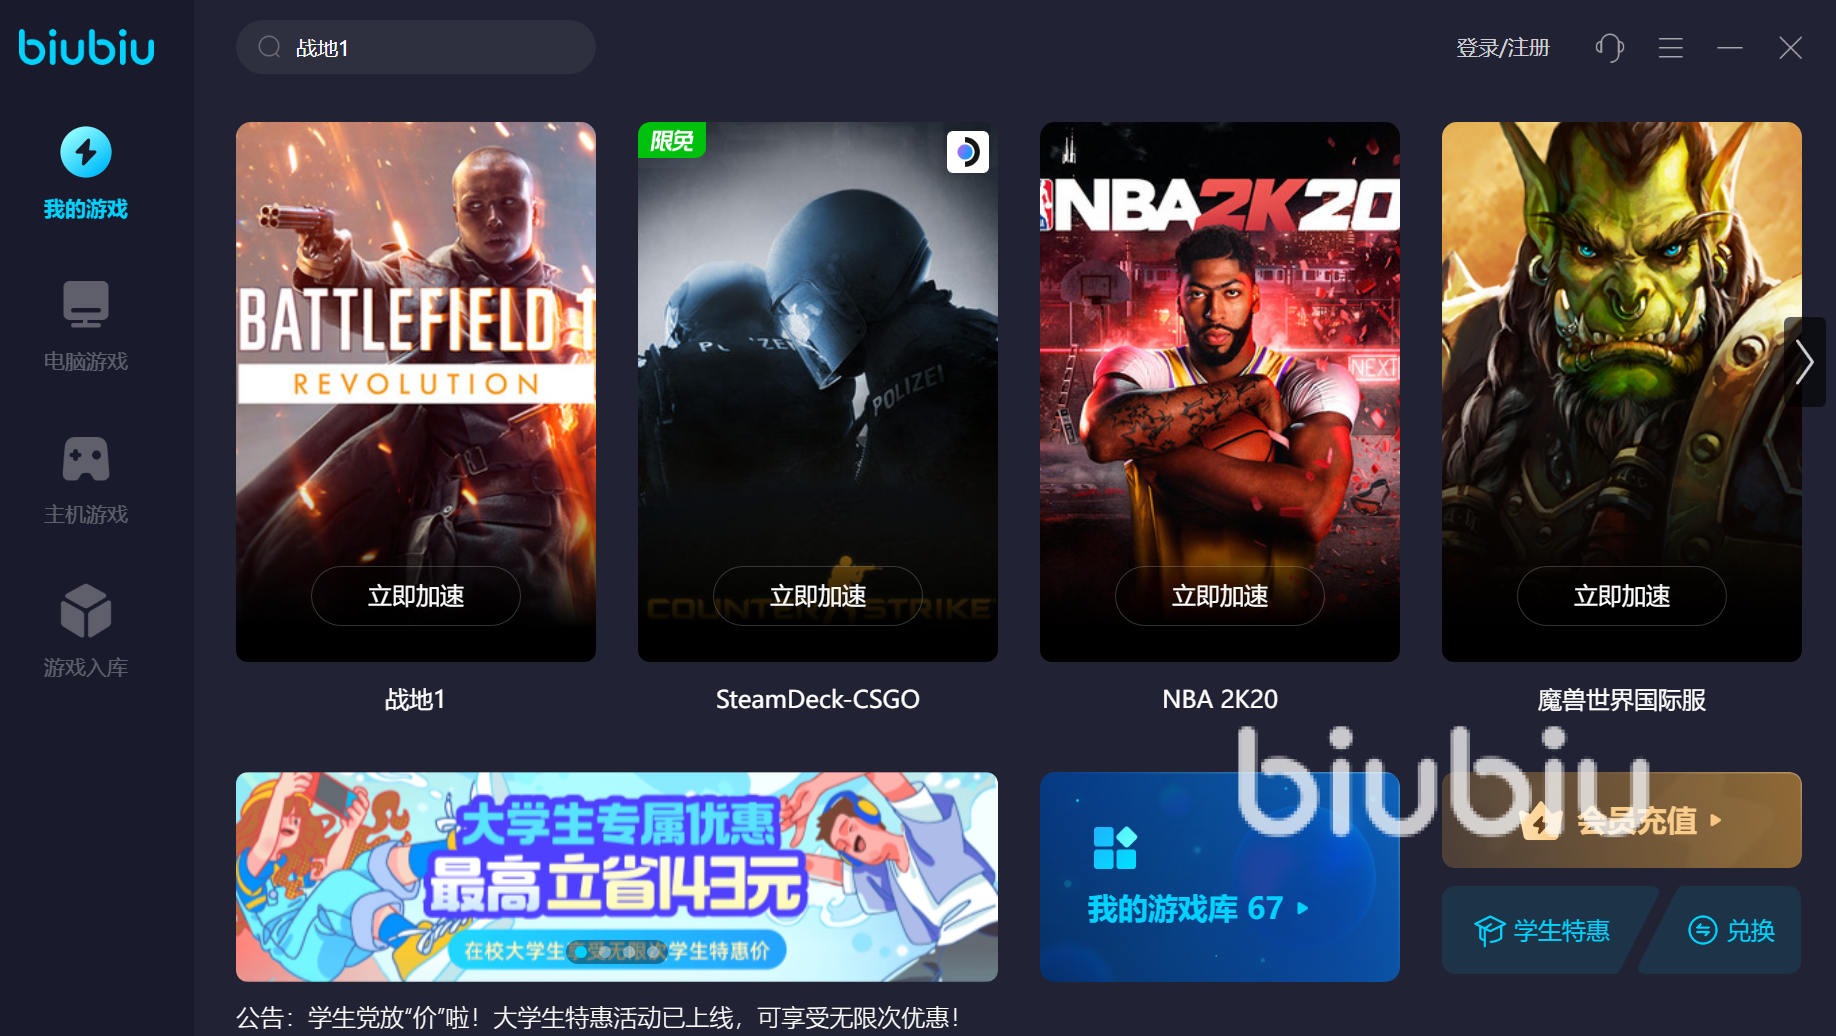1836x1036 pixels.
Task: Open console games gamepad icon
Action: (86, 459)
